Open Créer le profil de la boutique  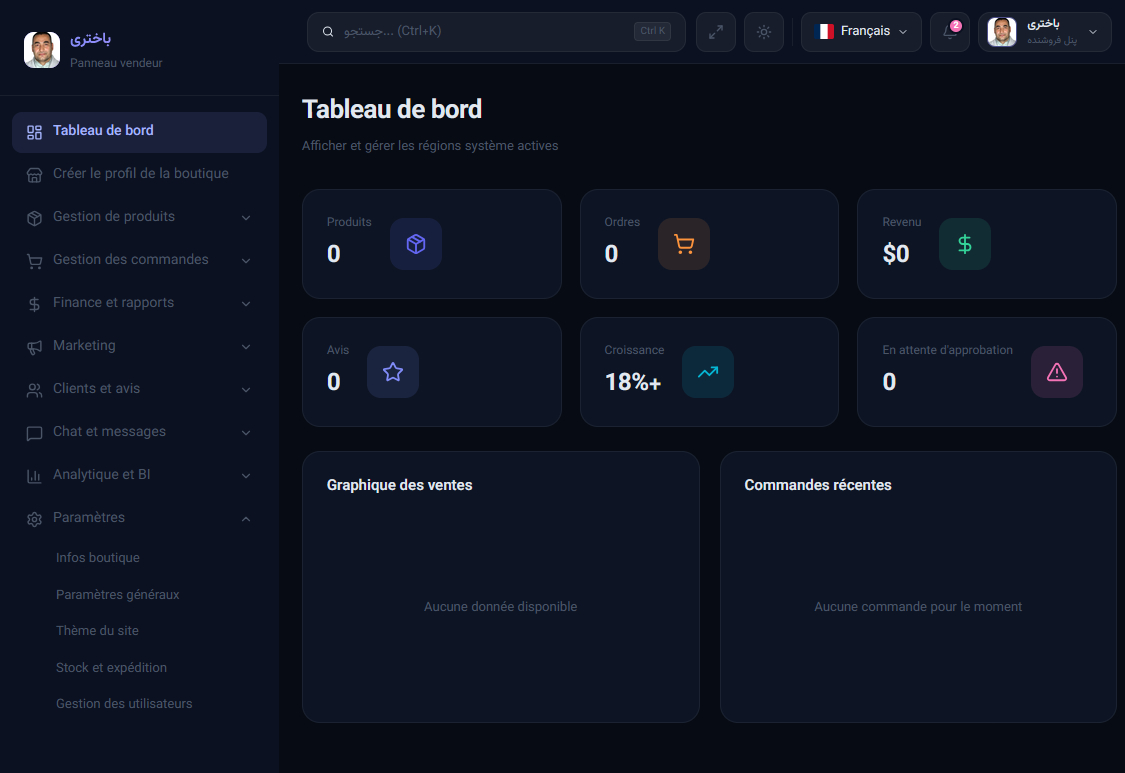(x=139, y=174)
